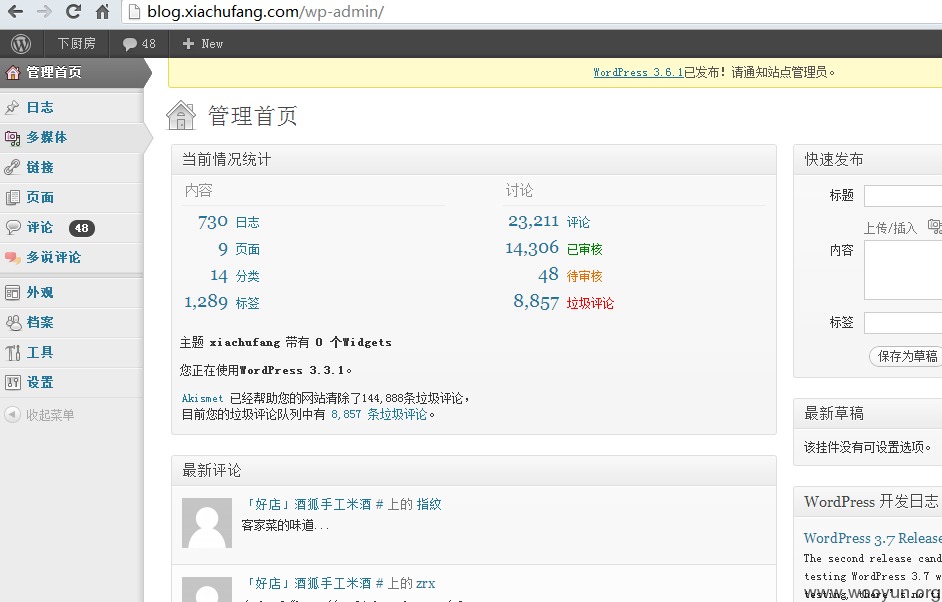Screen dimensions: 942x602
Task: Click the appearance icon for 外观
Action: 12,293
